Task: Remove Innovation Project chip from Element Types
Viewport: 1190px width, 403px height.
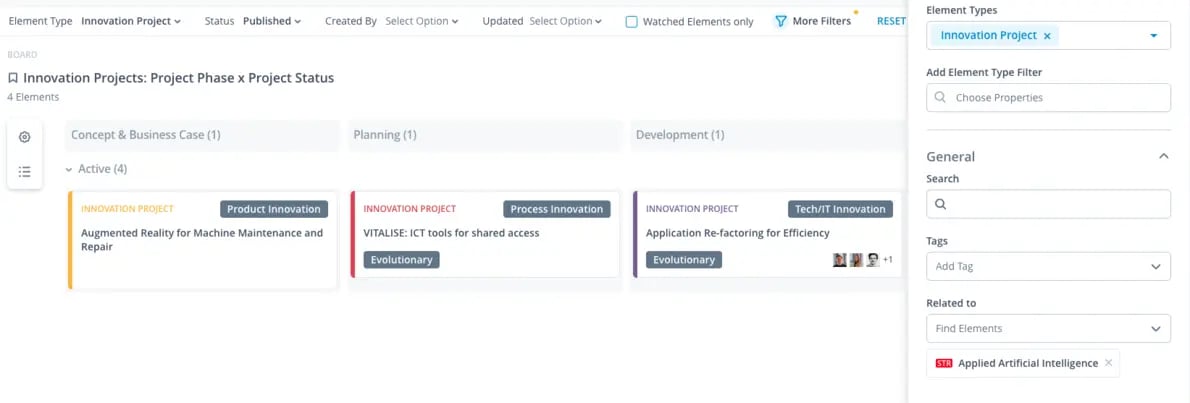Action: (x=1047, y=36)
